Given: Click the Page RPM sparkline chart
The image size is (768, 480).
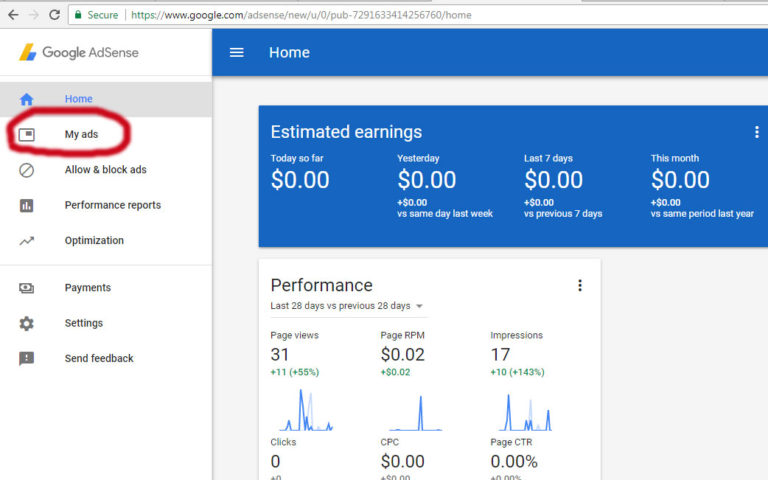Looking at the screenshot, I should (416, 412).
